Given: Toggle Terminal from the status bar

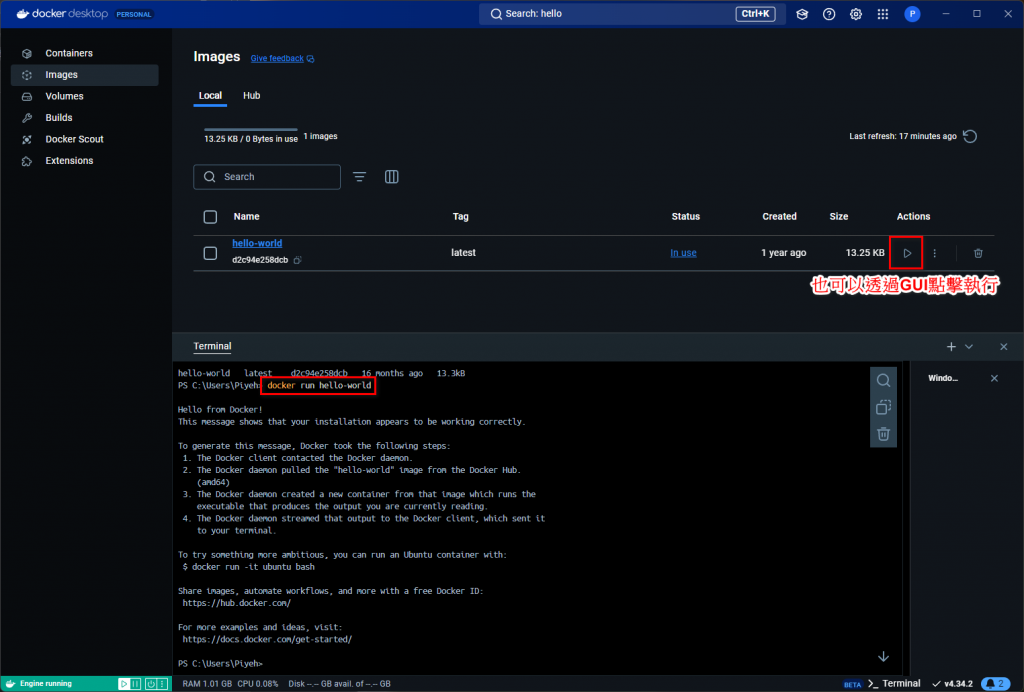Looking at the screenshot, I should (894, 684).
